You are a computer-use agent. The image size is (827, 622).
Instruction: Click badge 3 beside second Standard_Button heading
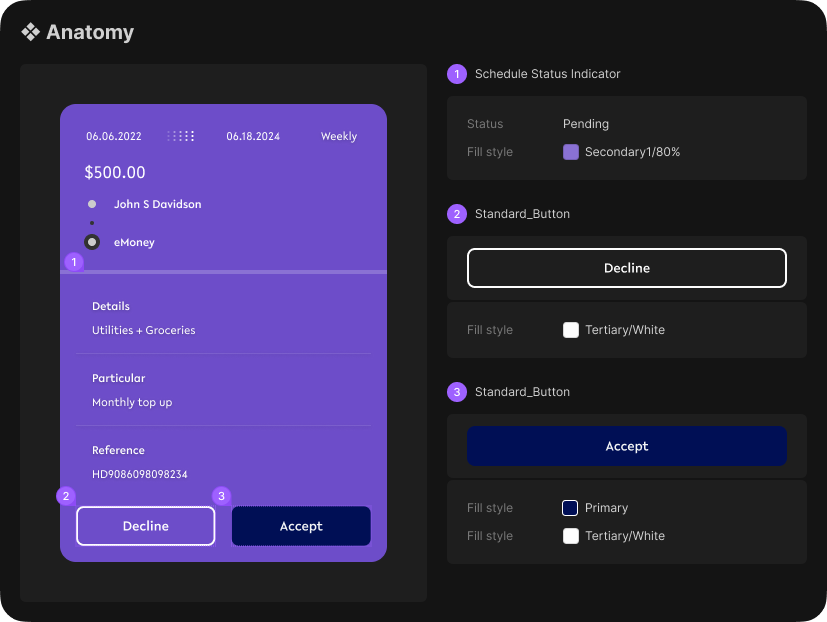point(457,392)
